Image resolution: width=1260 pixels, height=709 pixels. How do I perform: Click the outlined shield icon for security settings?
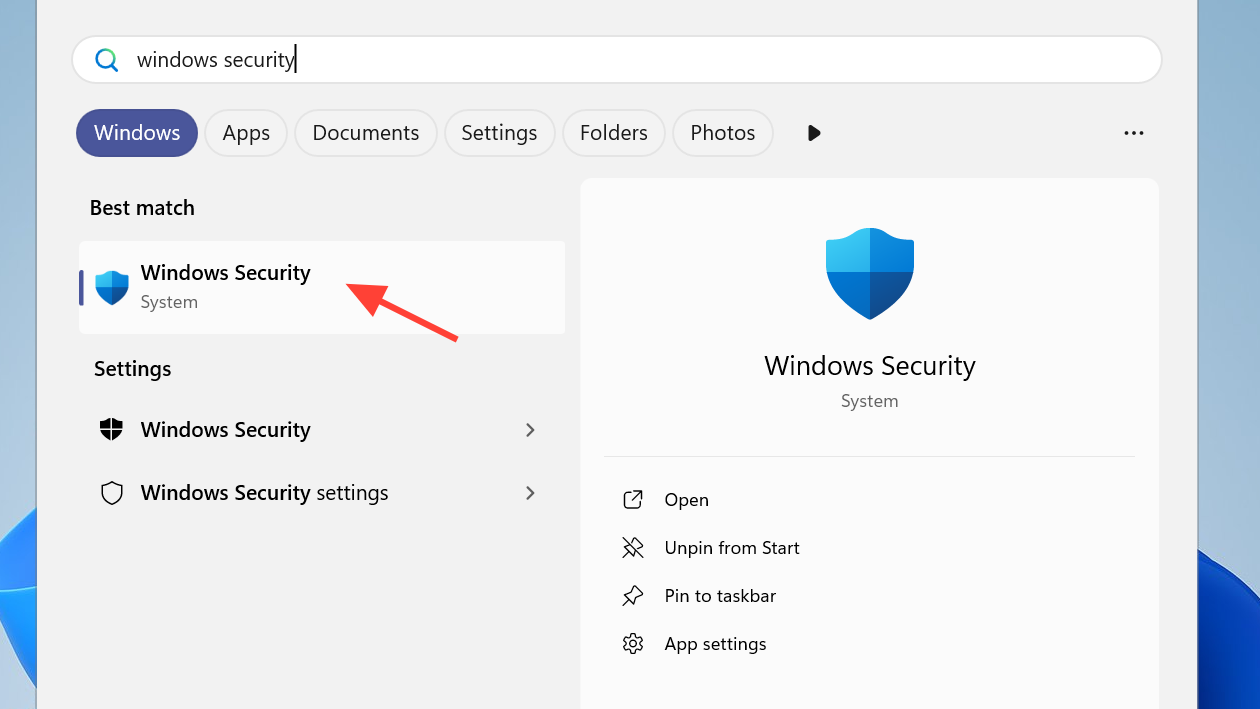click(112, 493)
